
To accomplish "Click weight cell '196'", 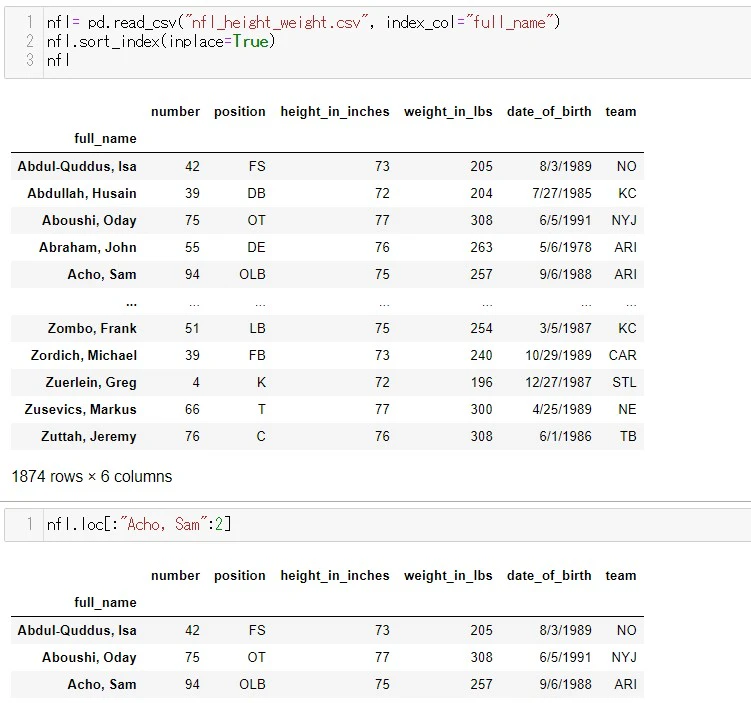I will coord(481,382).
